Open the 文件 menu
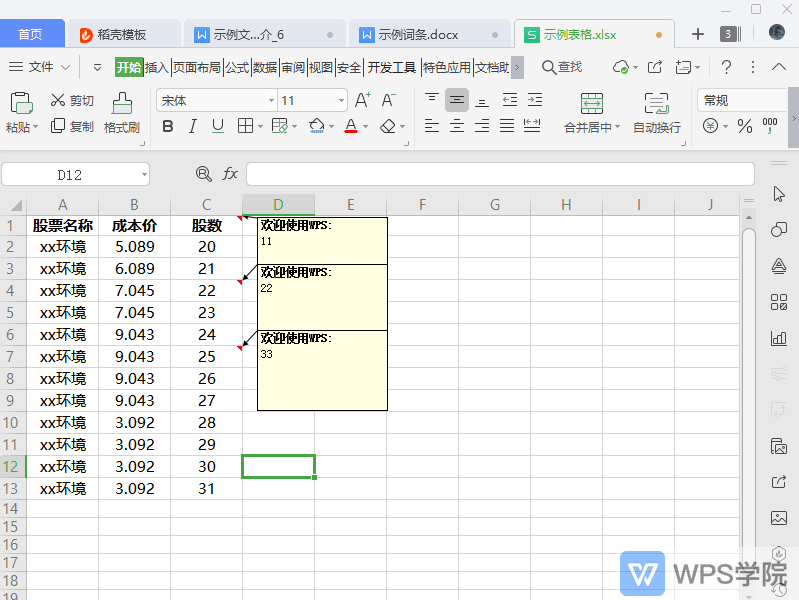This screenshot has width=799, height=600. coord(40,67)
